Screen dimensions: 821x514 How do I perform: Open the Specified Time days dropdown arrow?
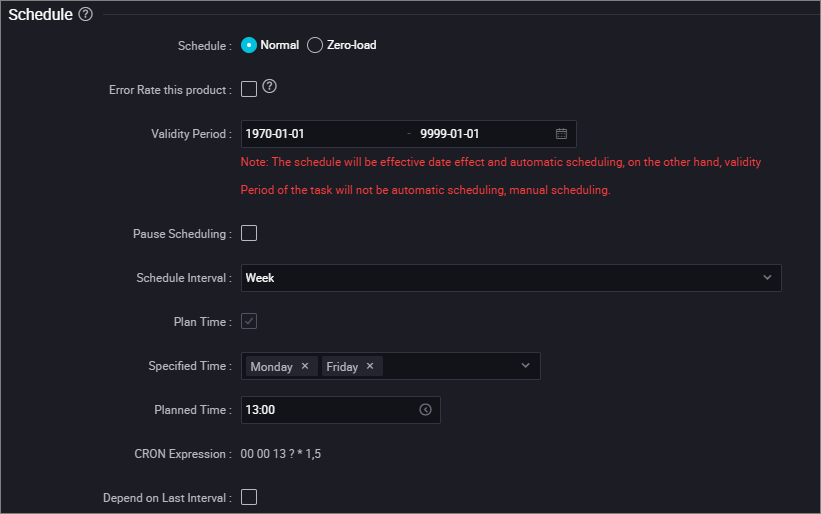click(526, 366)
